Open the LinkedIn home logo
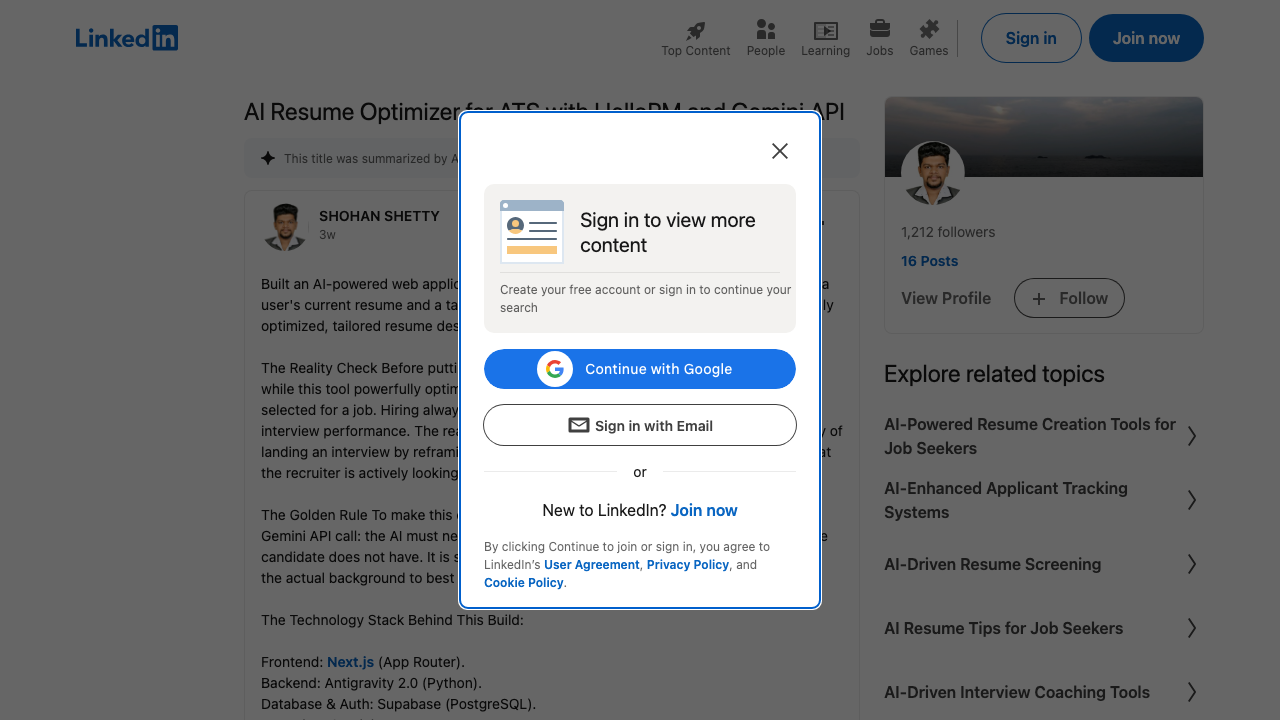Image resolution: width=1280 pixels, height=720 pixels. (127, 38)
